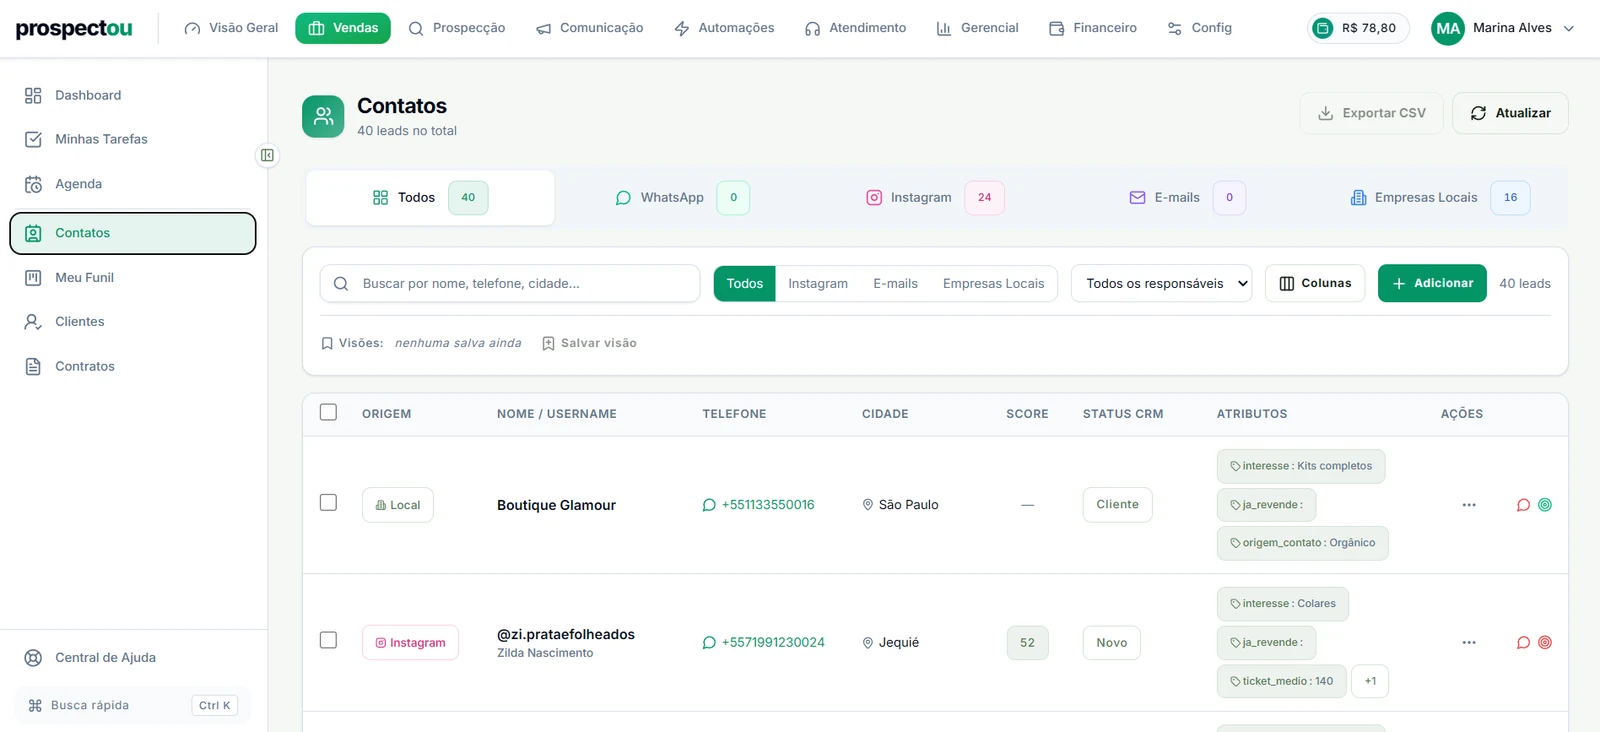Viewport: 1600px width, 732px height.
Task: Open Agenda in sidebar
Action: pos(133,184)
